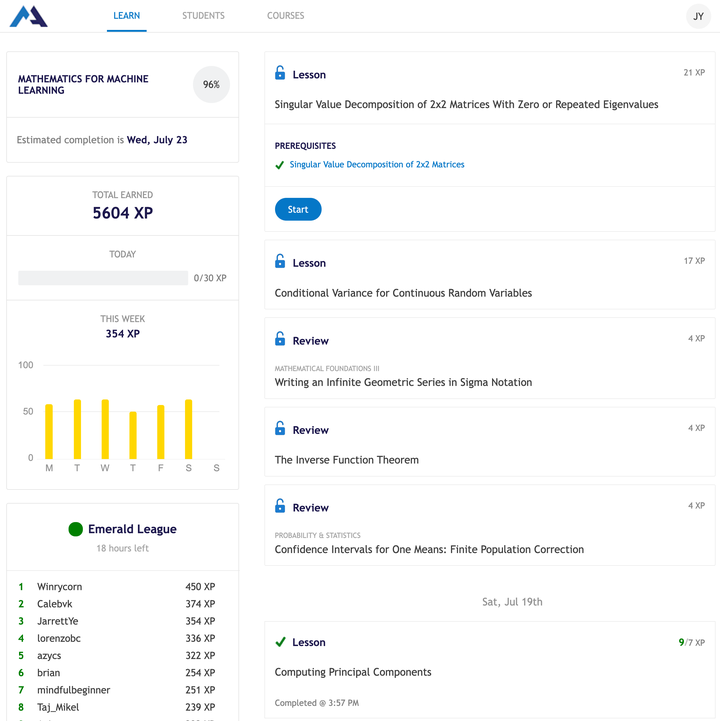This screenshot has width=720, height=721.
Task: Click the green prerequisite checkmark icon
Action: coord(280,165)
